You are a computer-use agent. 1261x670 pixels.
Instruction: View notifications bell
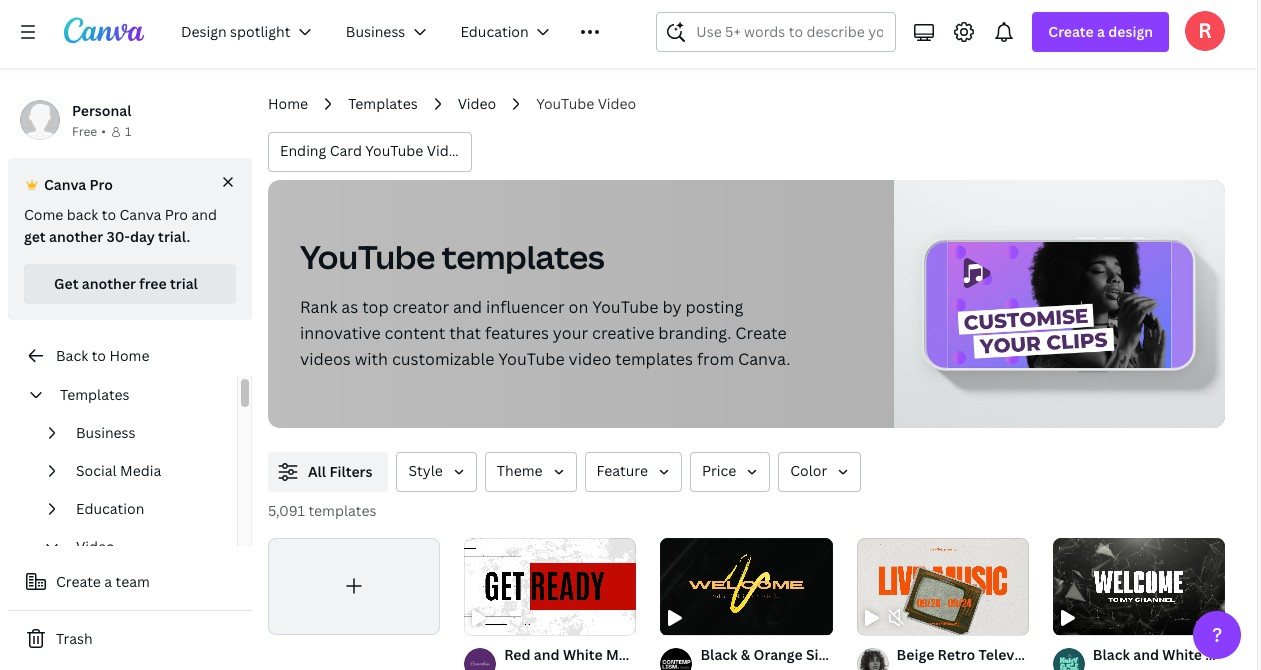point(1004,32)
